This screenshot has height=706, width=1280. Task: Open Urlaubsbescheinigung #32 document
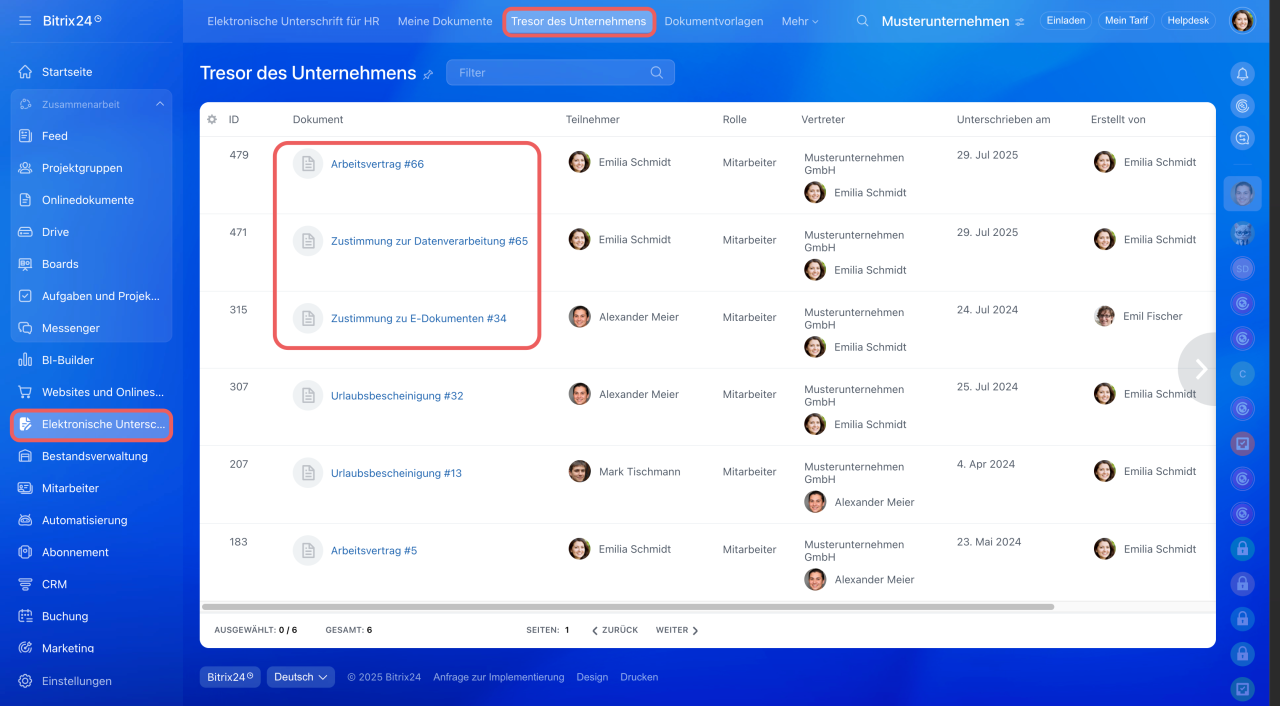pyautogui.click(x=397, y=396)
